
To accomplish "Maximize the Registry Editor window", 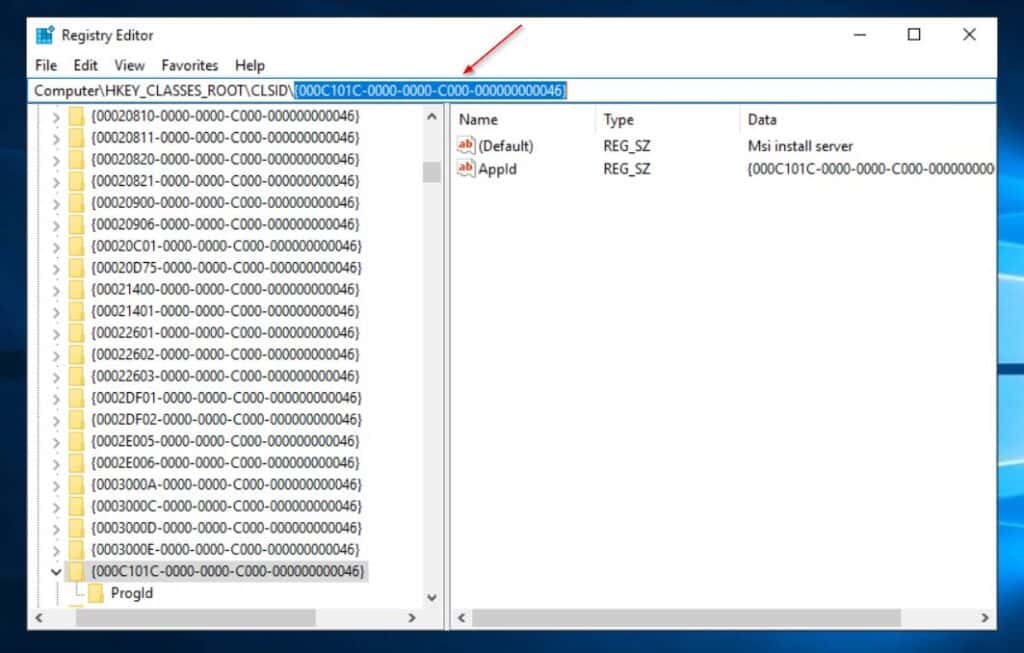I will pos(914,35).
